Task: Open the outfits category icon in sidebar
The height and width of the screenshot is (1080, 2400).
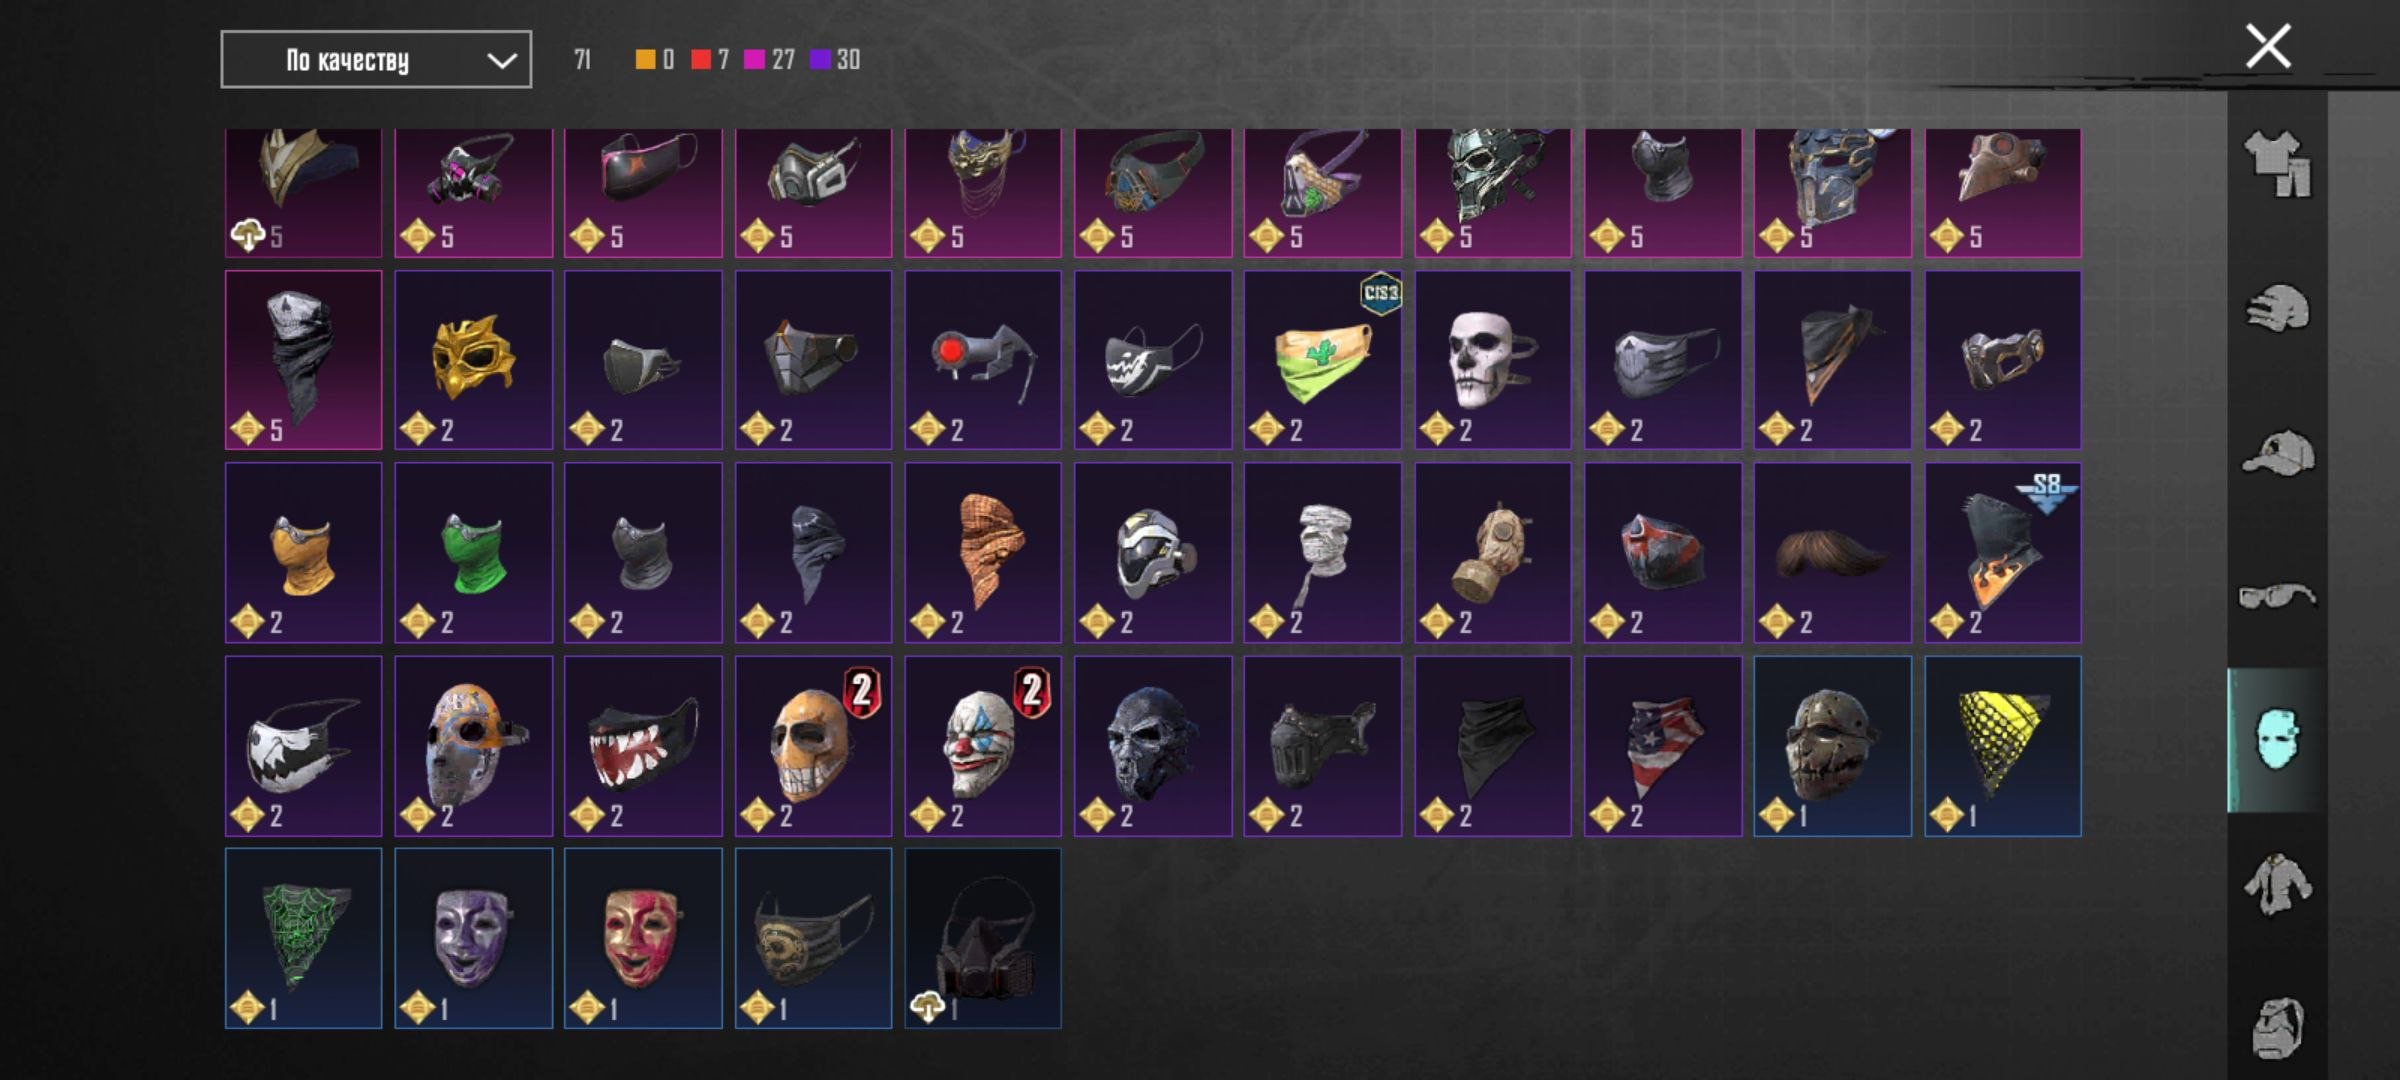Action: [x=2277, y=164]
